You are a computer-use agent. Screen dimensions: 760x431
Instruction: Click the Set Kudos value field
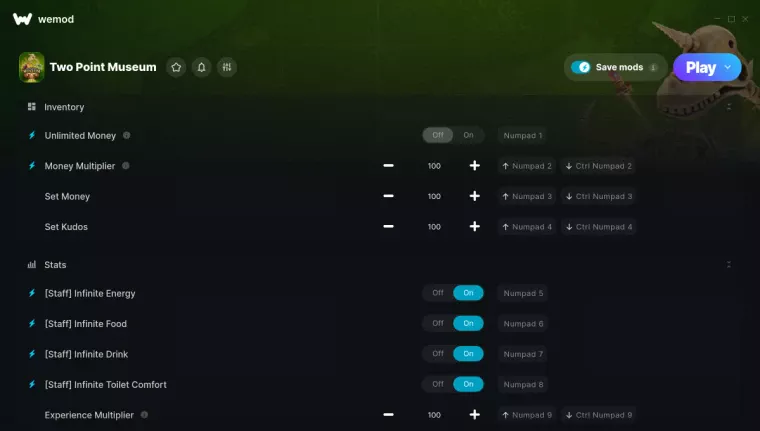coord(434,227)
